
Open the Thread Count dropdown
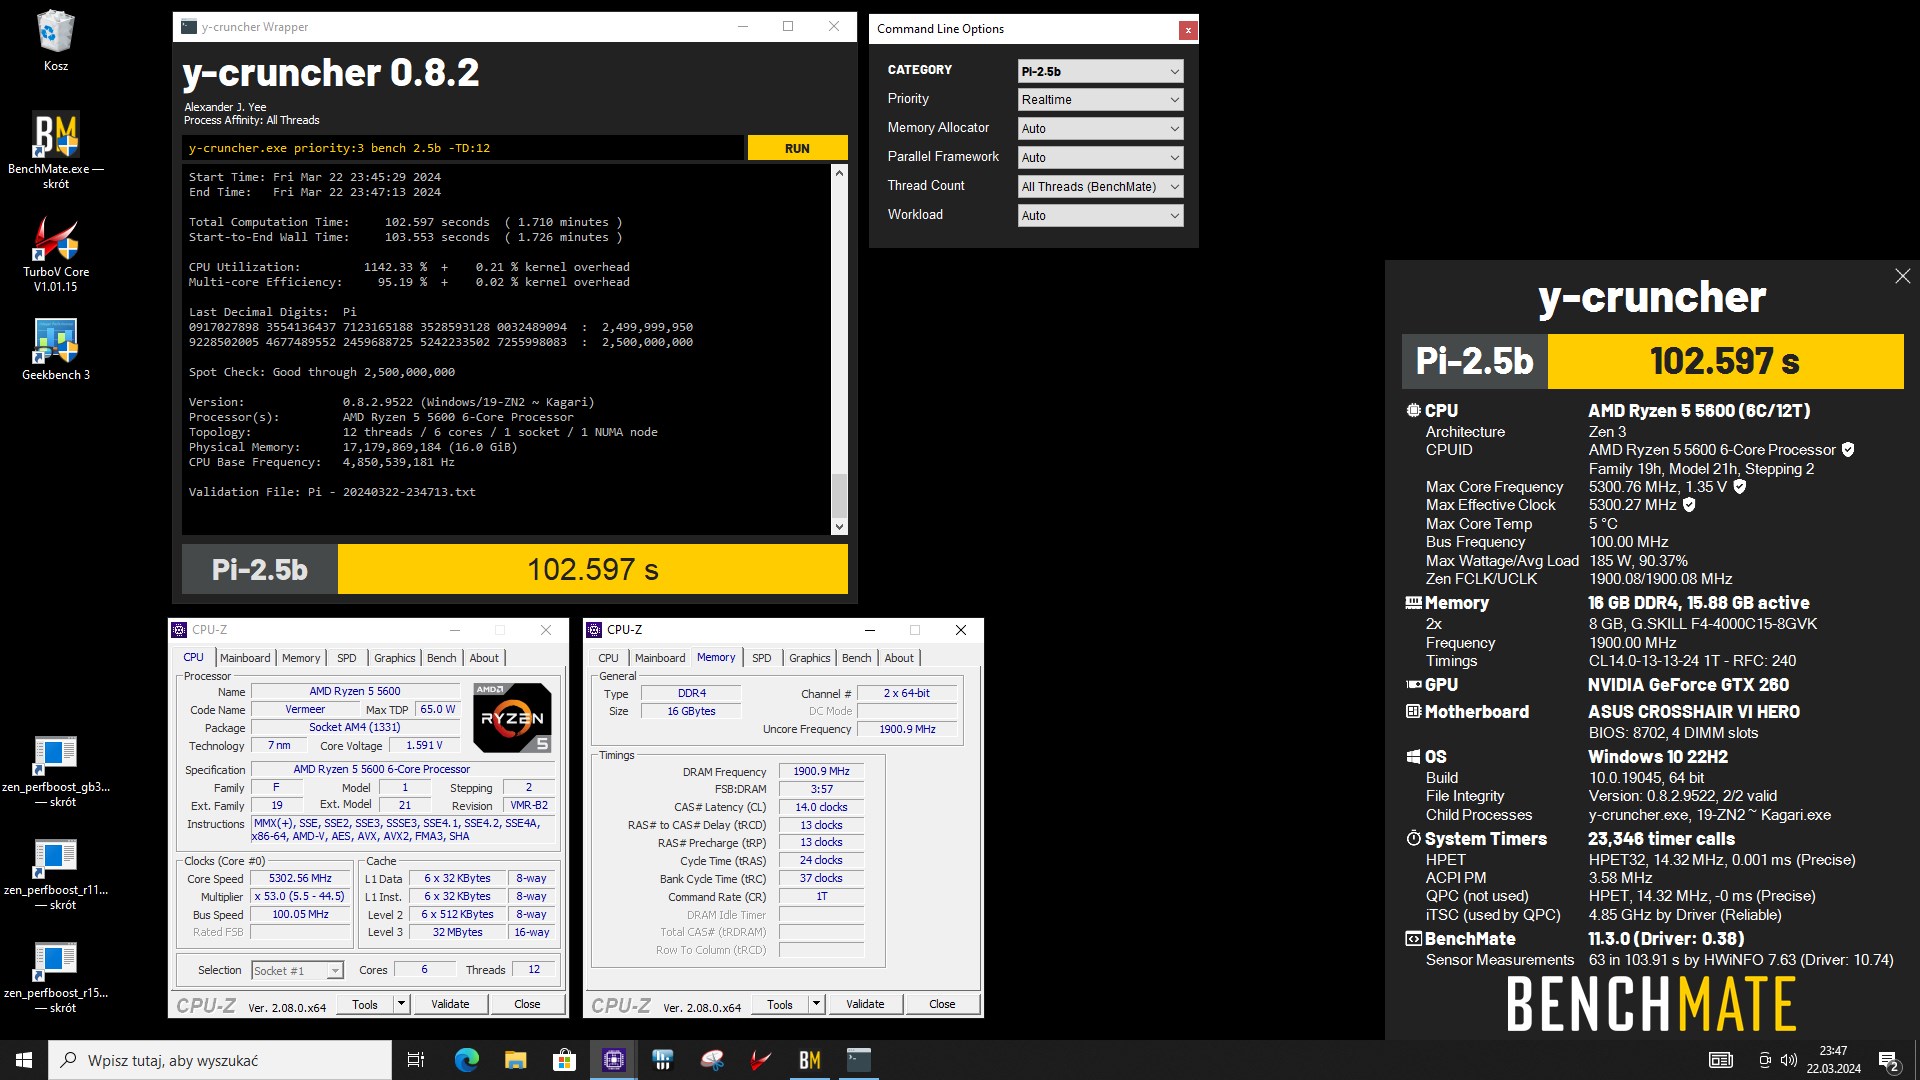point(1100,187)
